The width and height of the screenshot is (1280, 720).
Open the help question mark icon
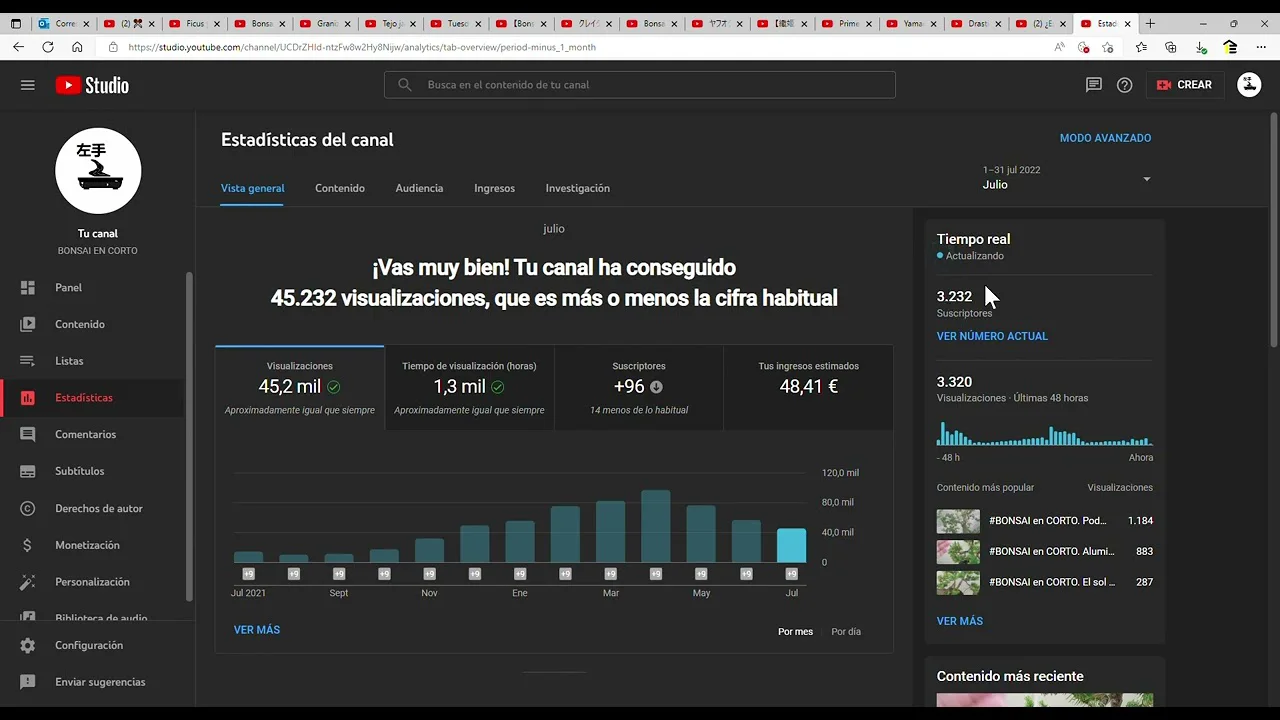coord(1124,85)
